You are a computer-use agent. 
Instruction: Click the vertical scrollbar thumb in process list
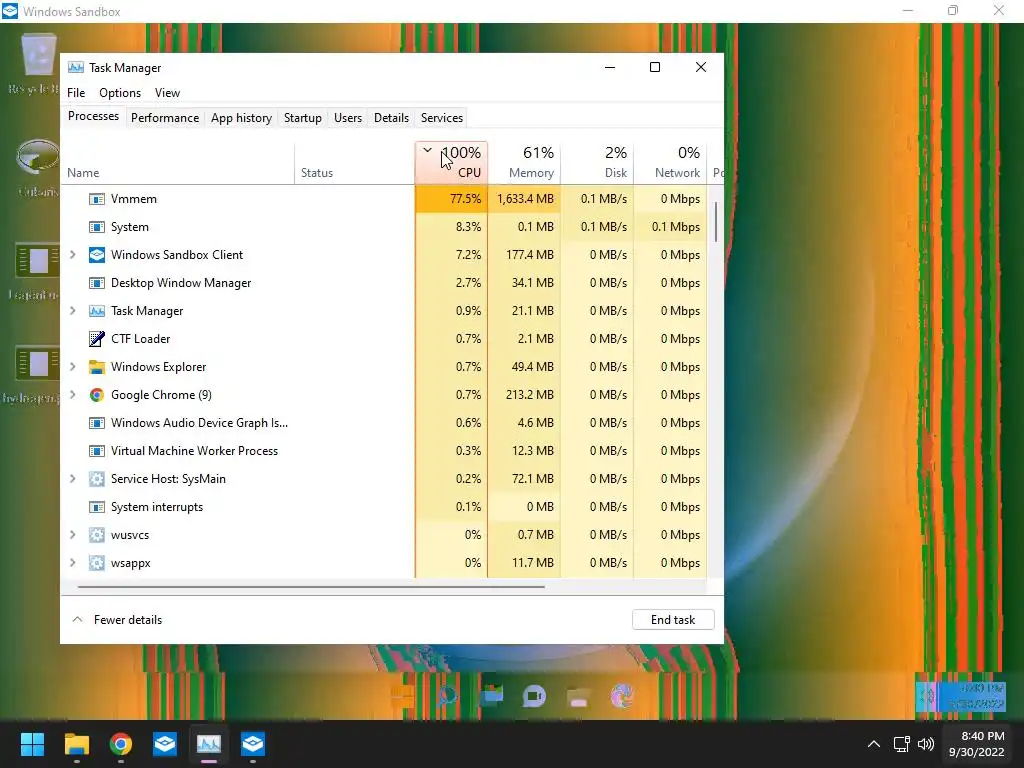click(x=716, y=221)
